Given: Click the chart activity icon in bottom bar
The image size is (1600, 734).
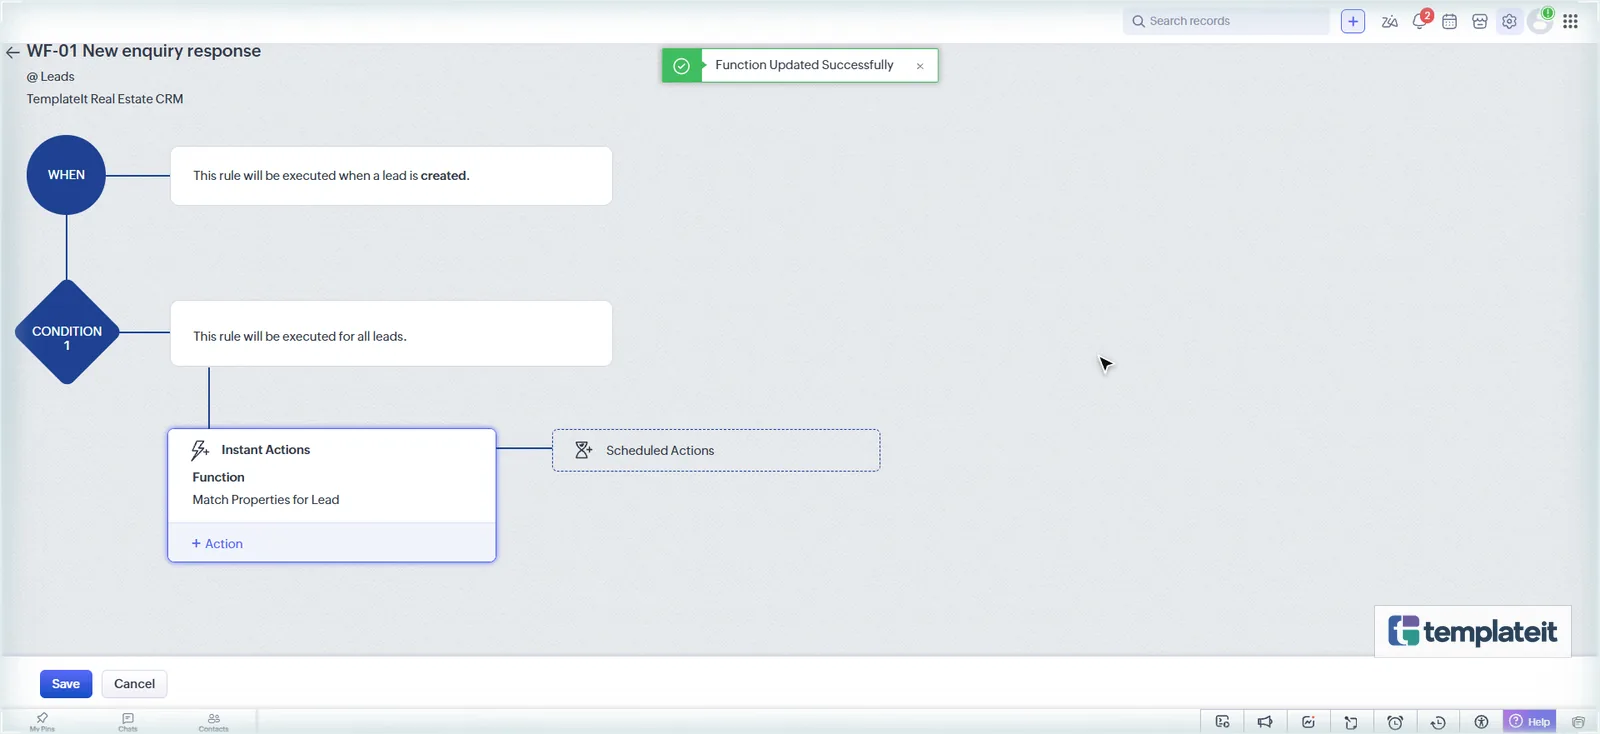Looking at the screenshot, I should coord(1308,722).
